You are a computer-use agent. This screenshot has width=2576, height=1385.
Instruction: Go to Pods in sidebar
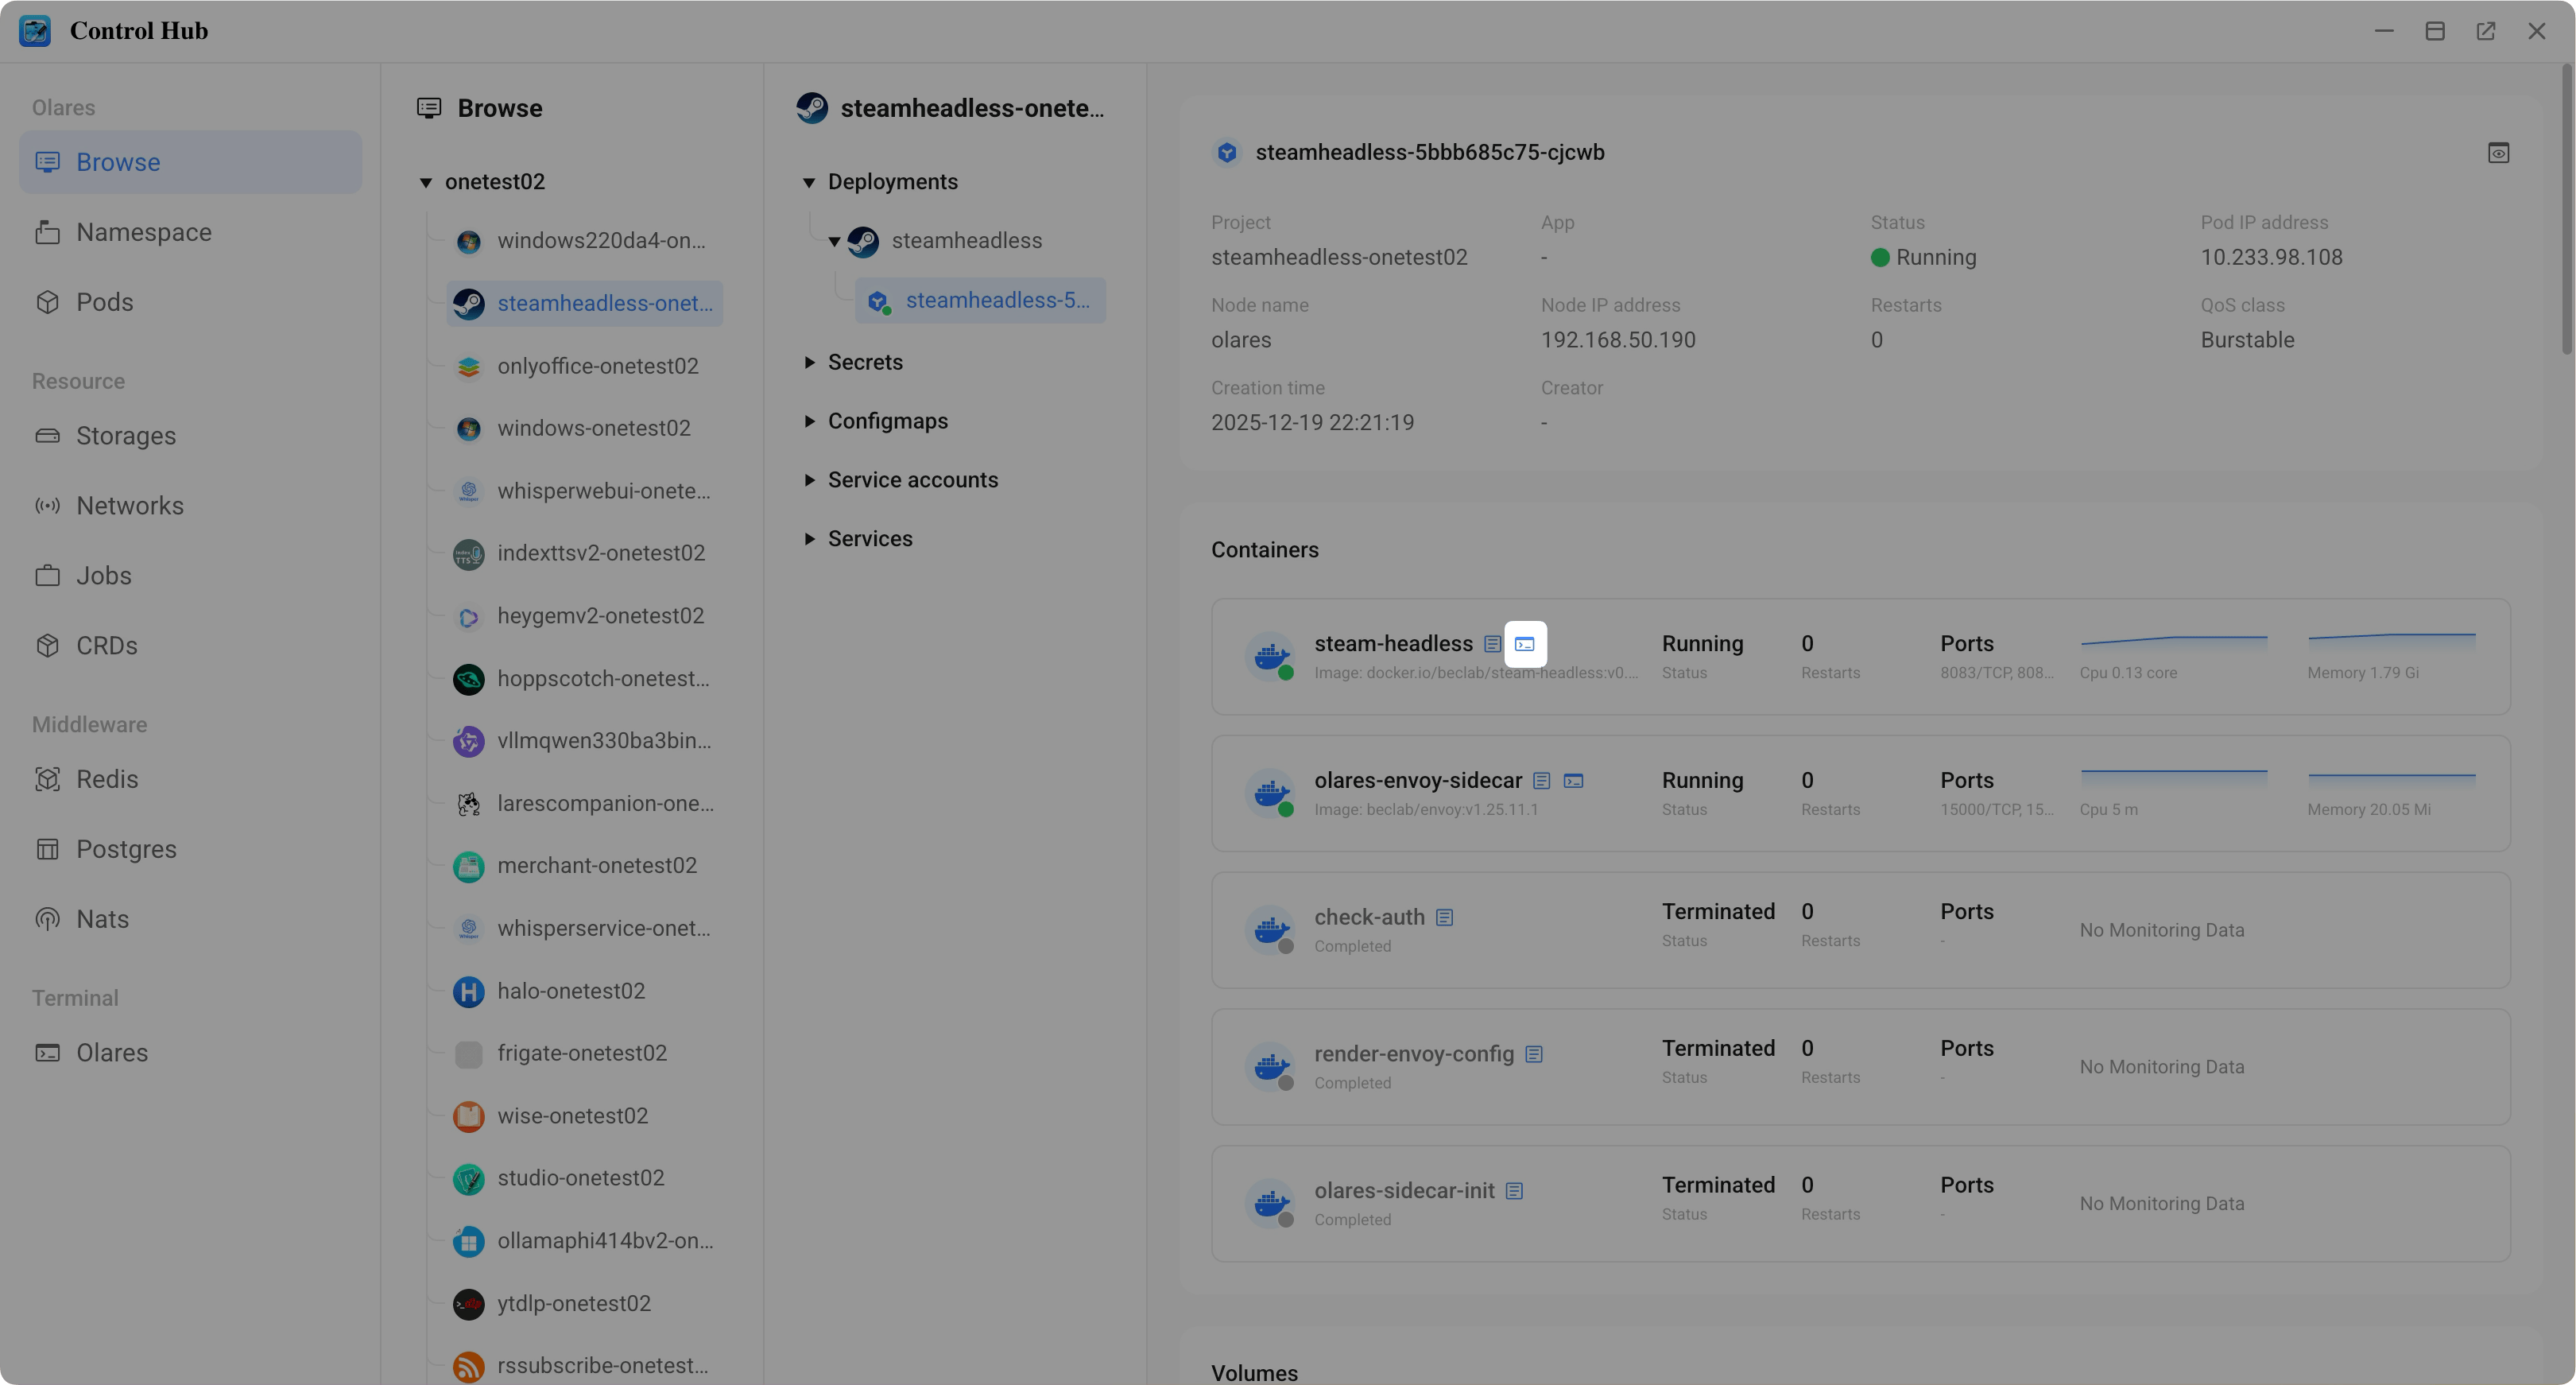[x=104, y=302]
